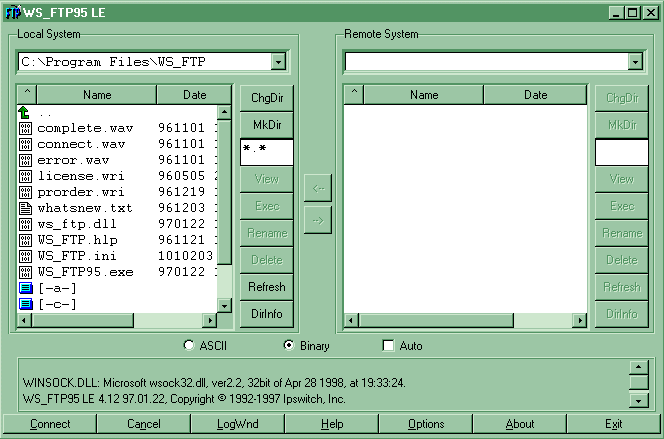Click the WINSOCK.DLL log message line
Screen dimensions: 664x439
[214, 383]
